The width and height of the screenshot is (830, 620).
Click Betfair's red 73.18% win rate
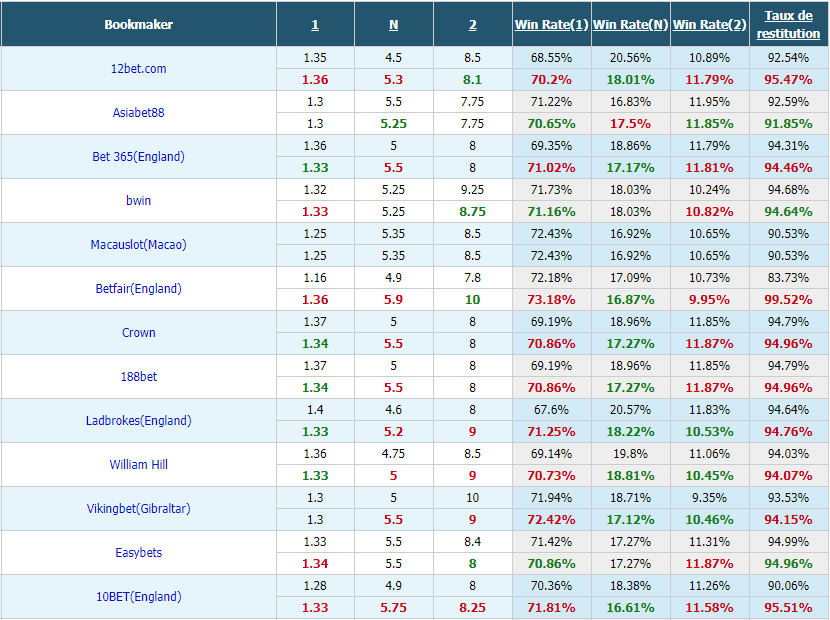pyautogui.click(x=551, y=300)
